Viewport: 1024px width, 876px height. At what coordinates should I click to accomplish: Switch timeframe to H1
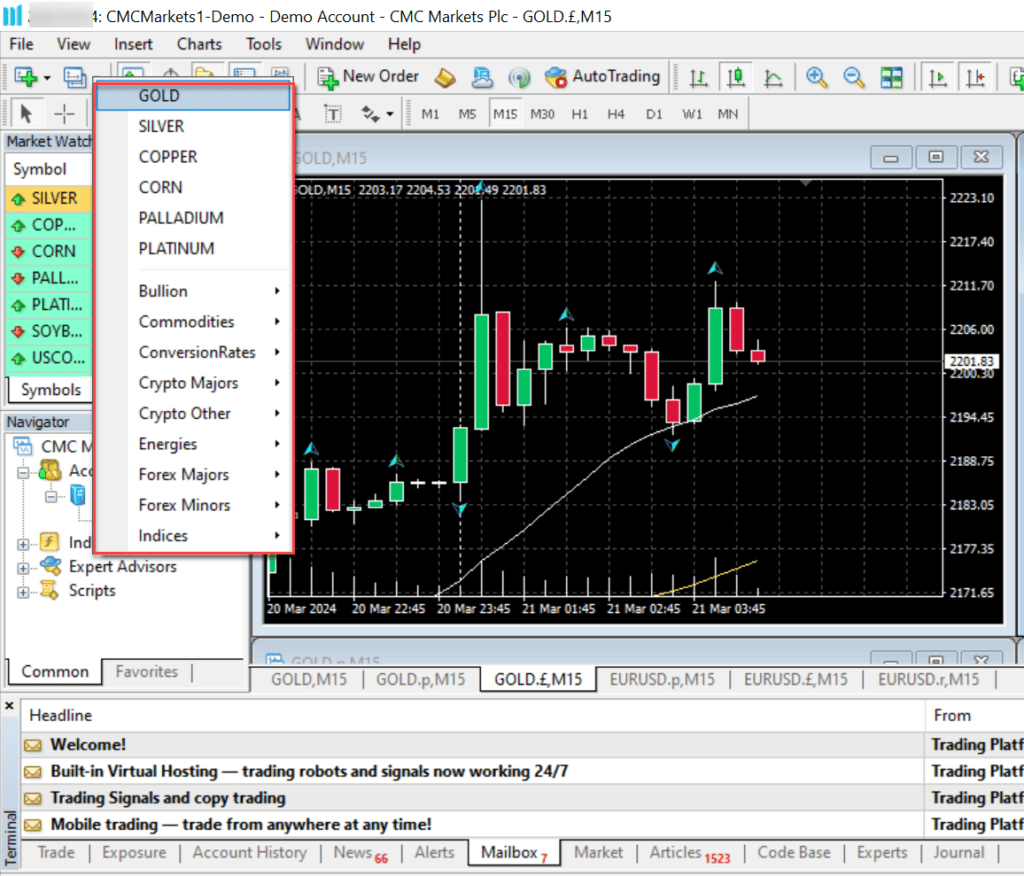coord(579,114)
